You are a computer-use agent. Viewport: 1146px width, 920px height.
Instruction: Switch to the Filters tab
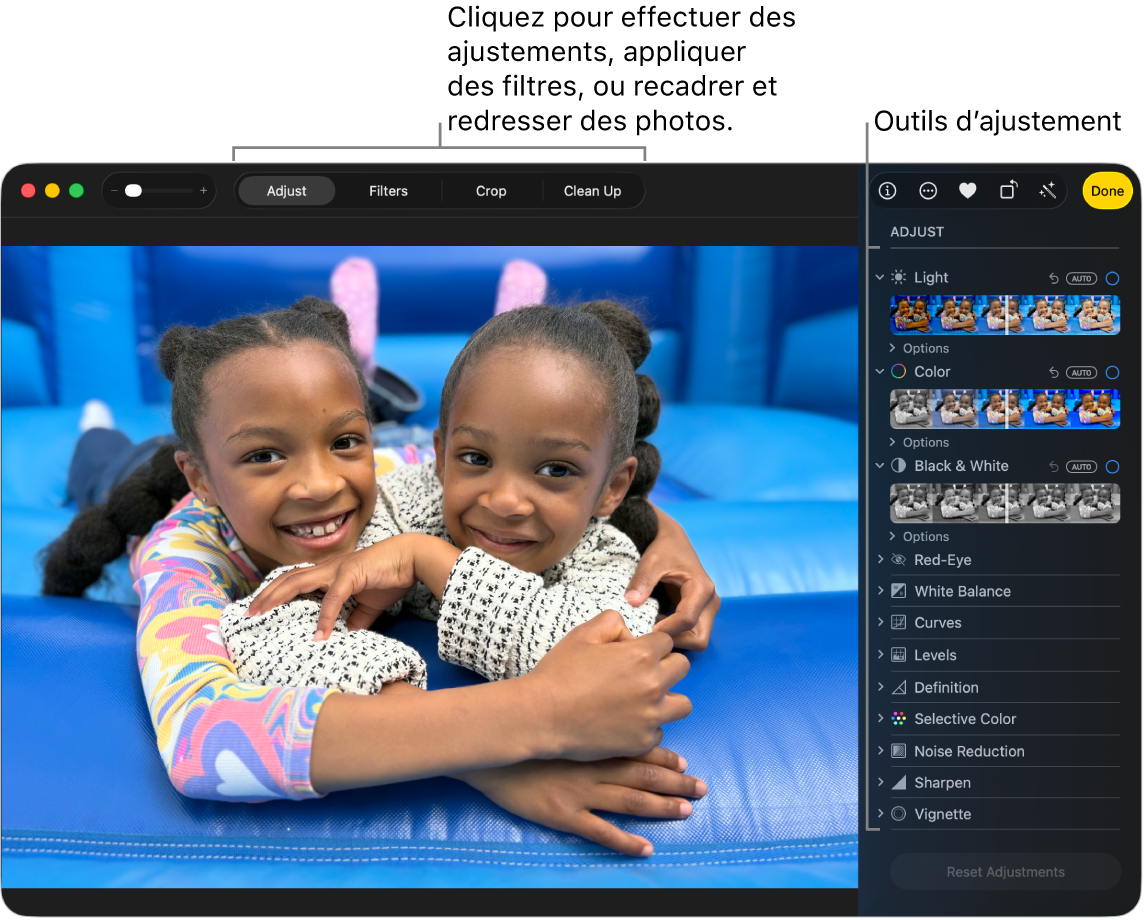388,190
